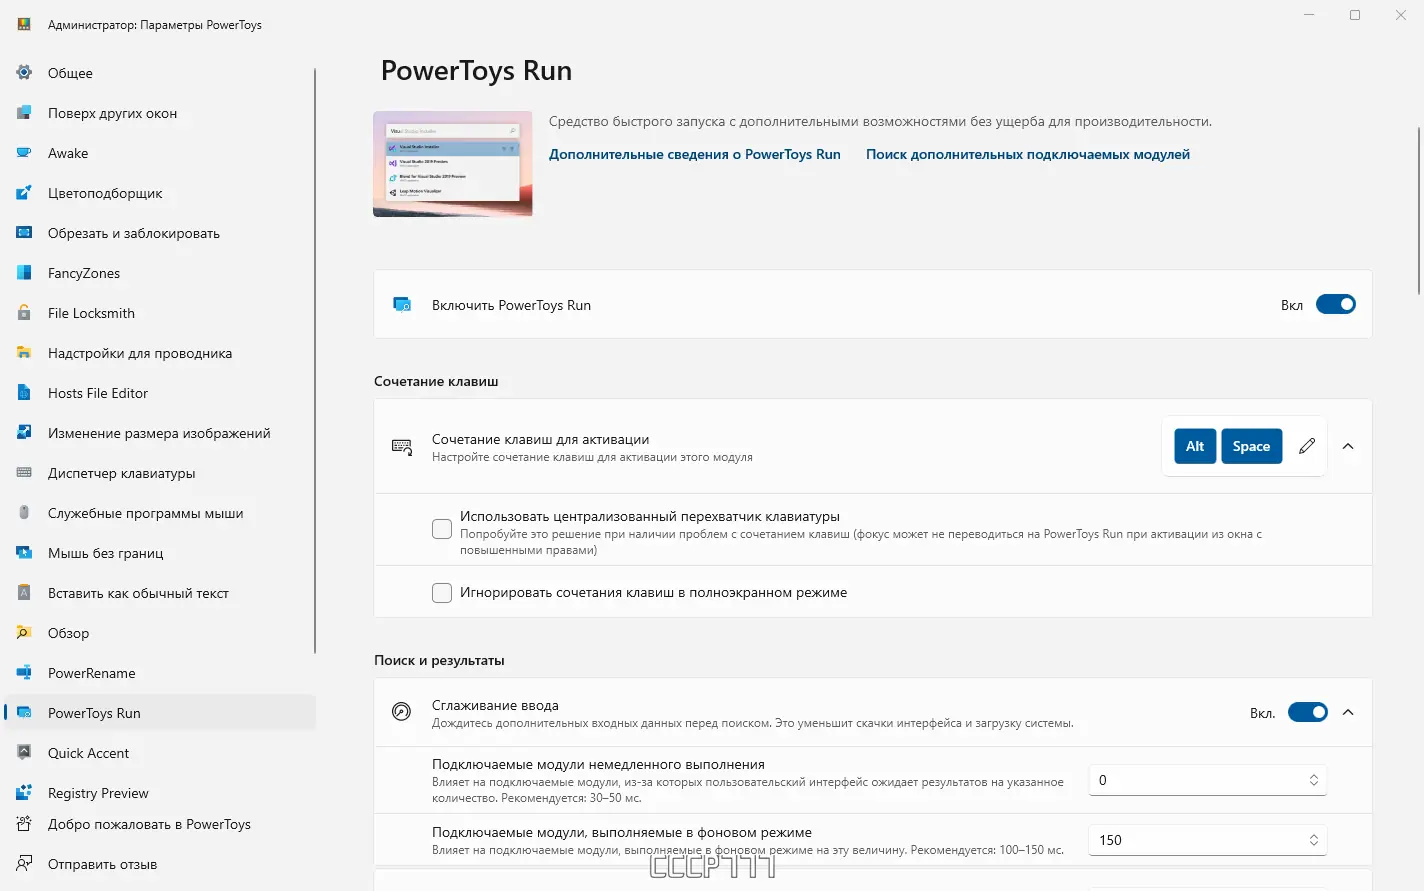This screenshot has height=891, width=1424.
Task: Click the spinner arrows on the 0 value box
Action: point(1314,780)
